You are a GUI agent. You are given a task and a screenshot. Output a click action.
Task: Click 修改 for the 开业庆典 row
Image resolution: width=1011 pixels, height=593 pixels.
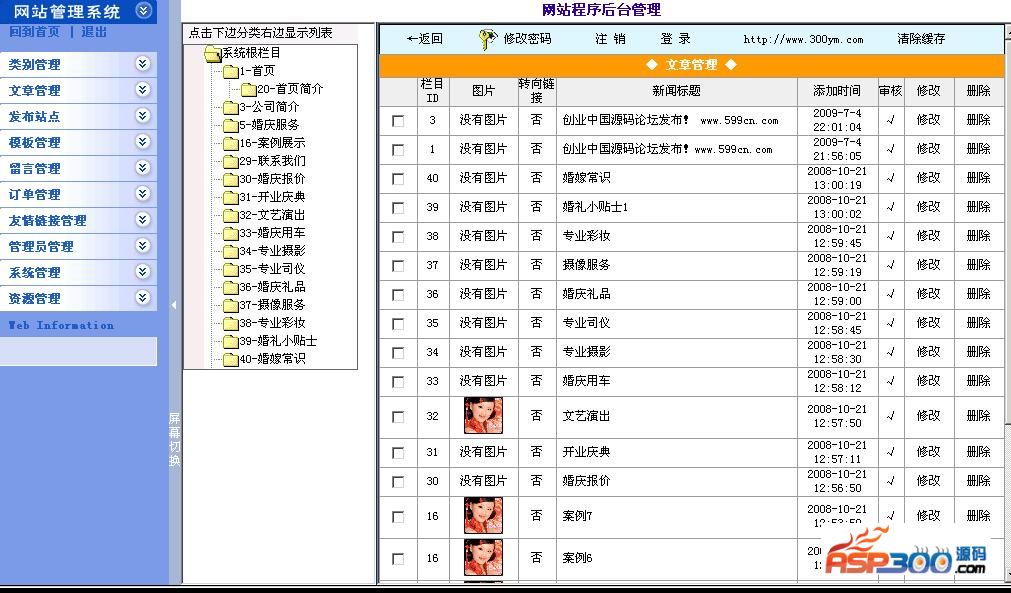pos(928,452)
